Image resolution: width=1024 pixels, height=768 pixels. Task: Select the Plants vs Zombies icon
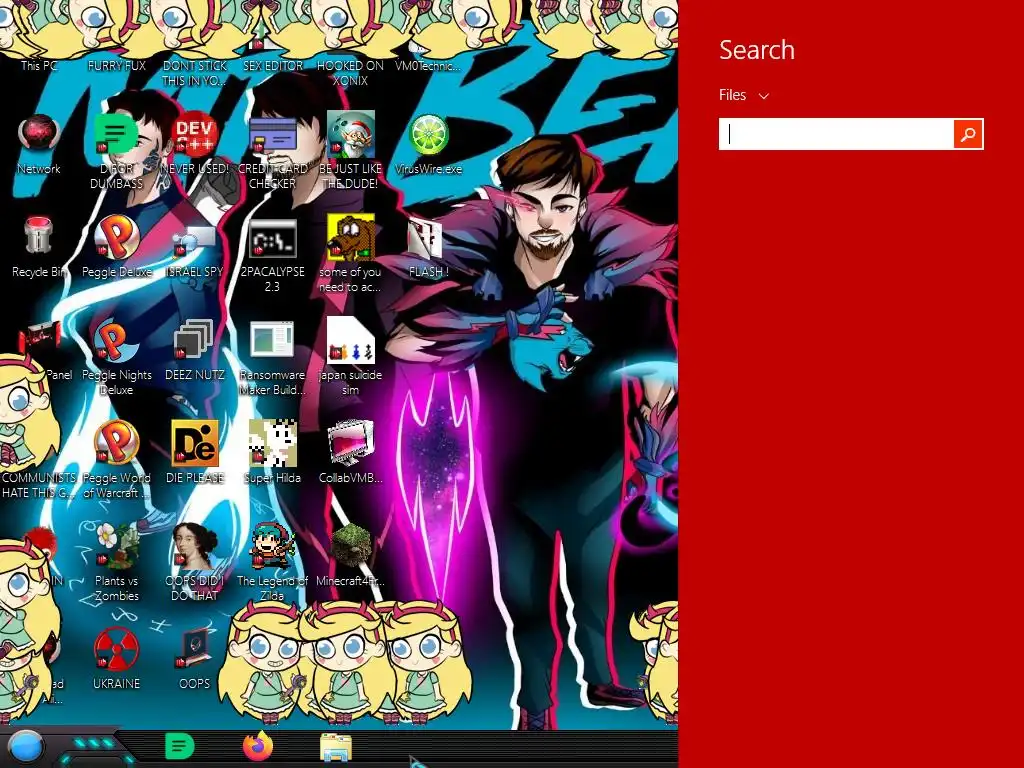tap(116, 545)
